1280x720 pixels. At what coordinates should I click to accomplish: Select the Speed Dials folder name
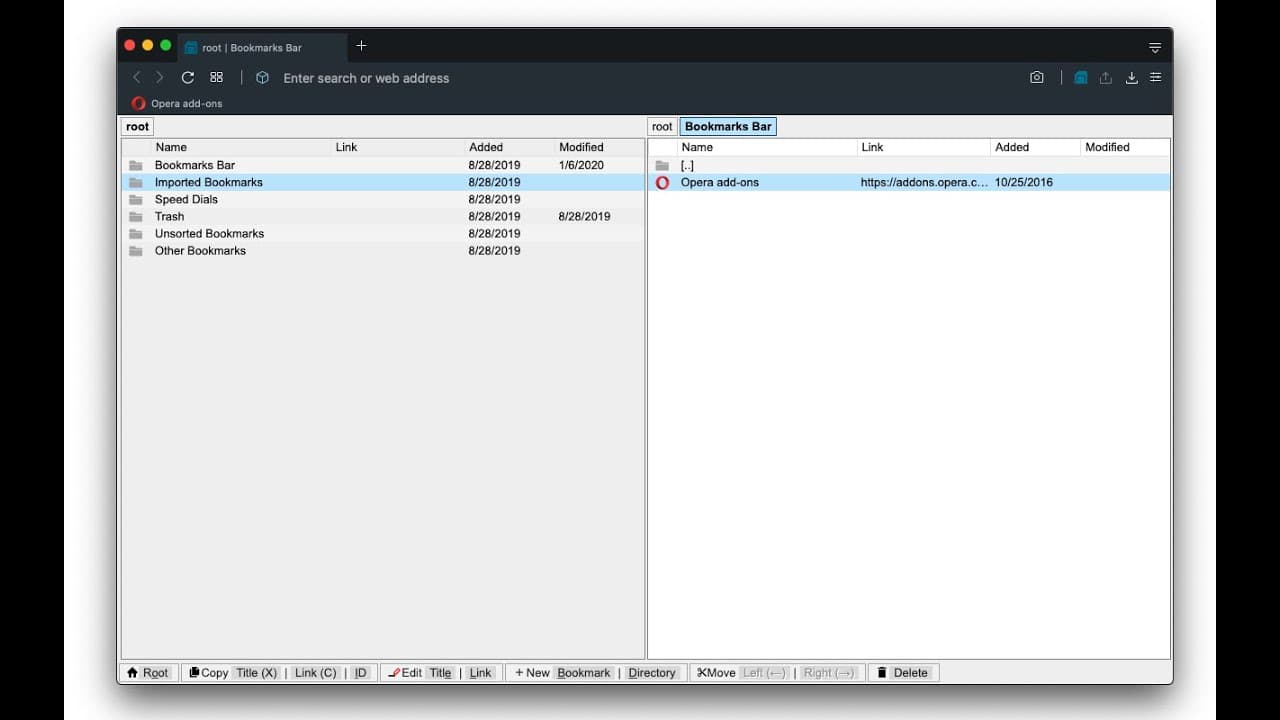click(186, 199)
